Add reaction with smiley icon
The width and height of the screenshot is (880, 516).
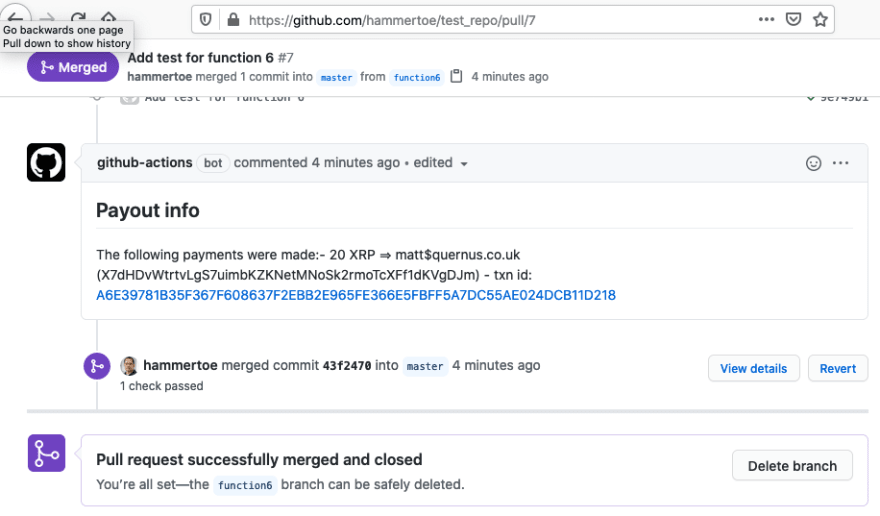[813, 163]
